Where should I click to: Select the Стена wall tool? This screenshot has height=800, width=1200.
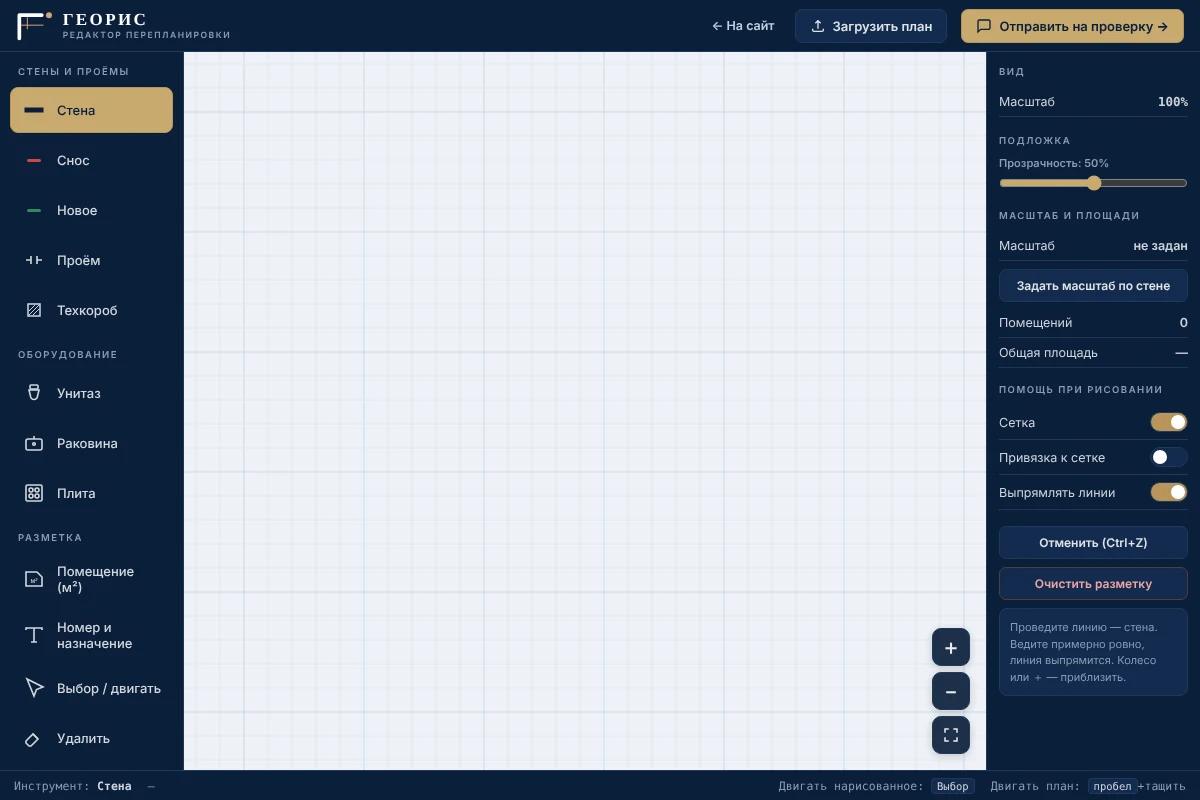(91, 110)
